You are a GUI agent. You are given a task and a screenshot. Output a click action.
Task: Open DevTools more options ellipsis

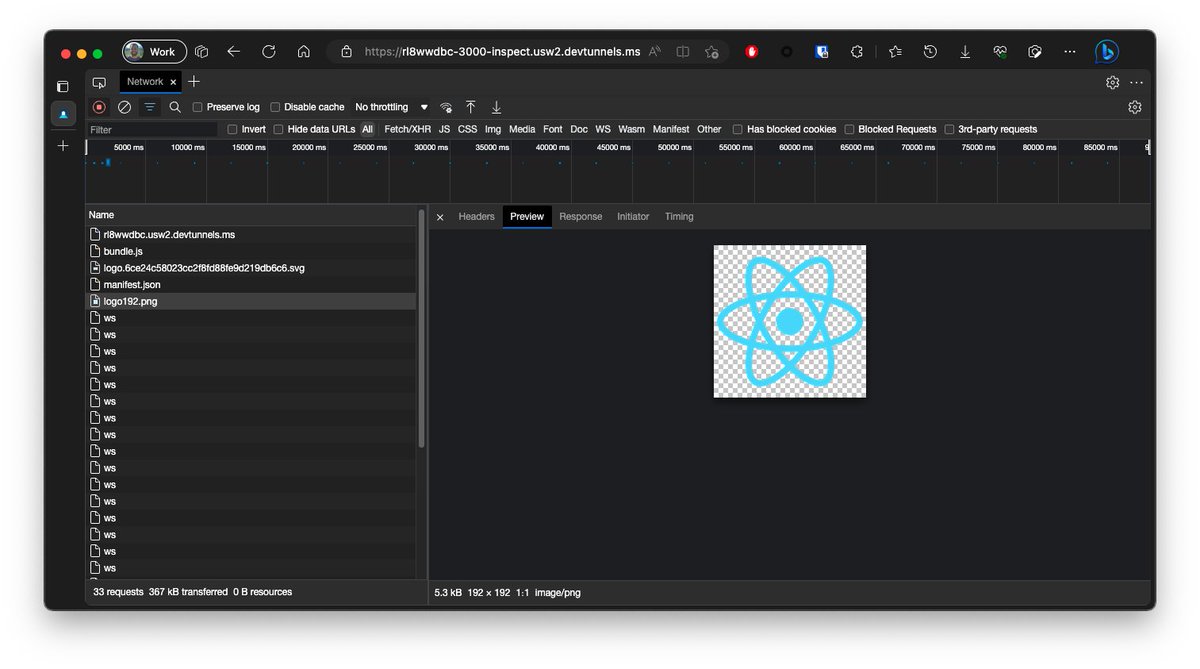(1136, 82)
